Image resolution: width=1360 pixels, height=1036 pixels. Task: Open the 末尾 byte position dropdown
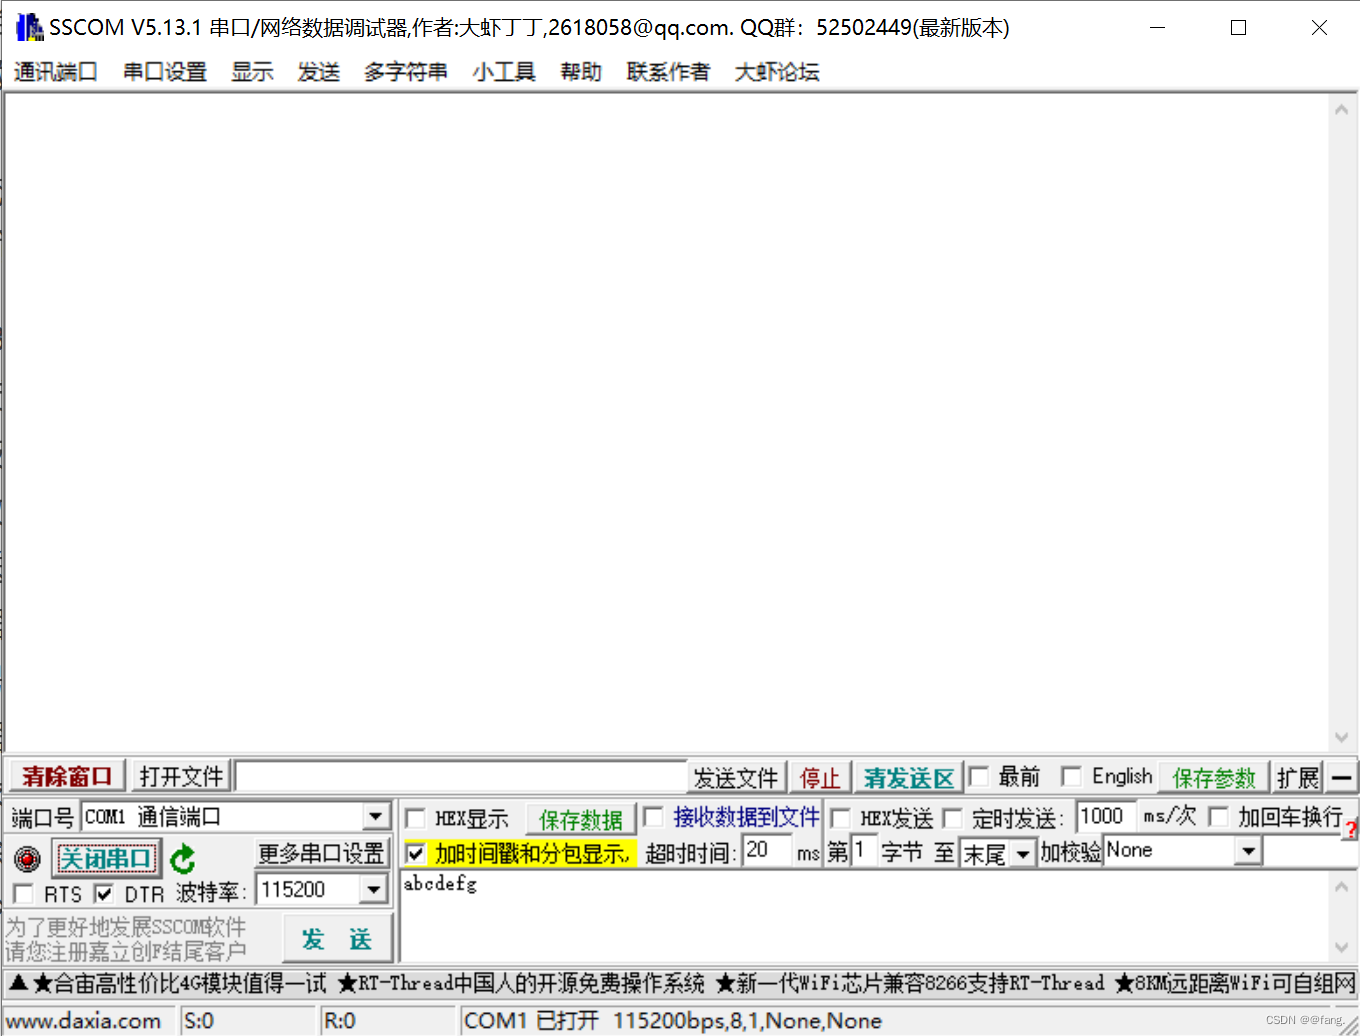tap(1022, 854)
